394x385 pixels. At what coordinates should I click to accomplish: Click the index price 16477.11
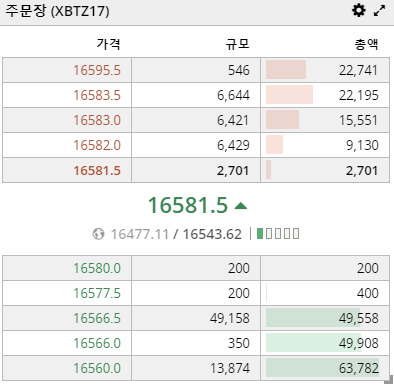pos(140,234)
